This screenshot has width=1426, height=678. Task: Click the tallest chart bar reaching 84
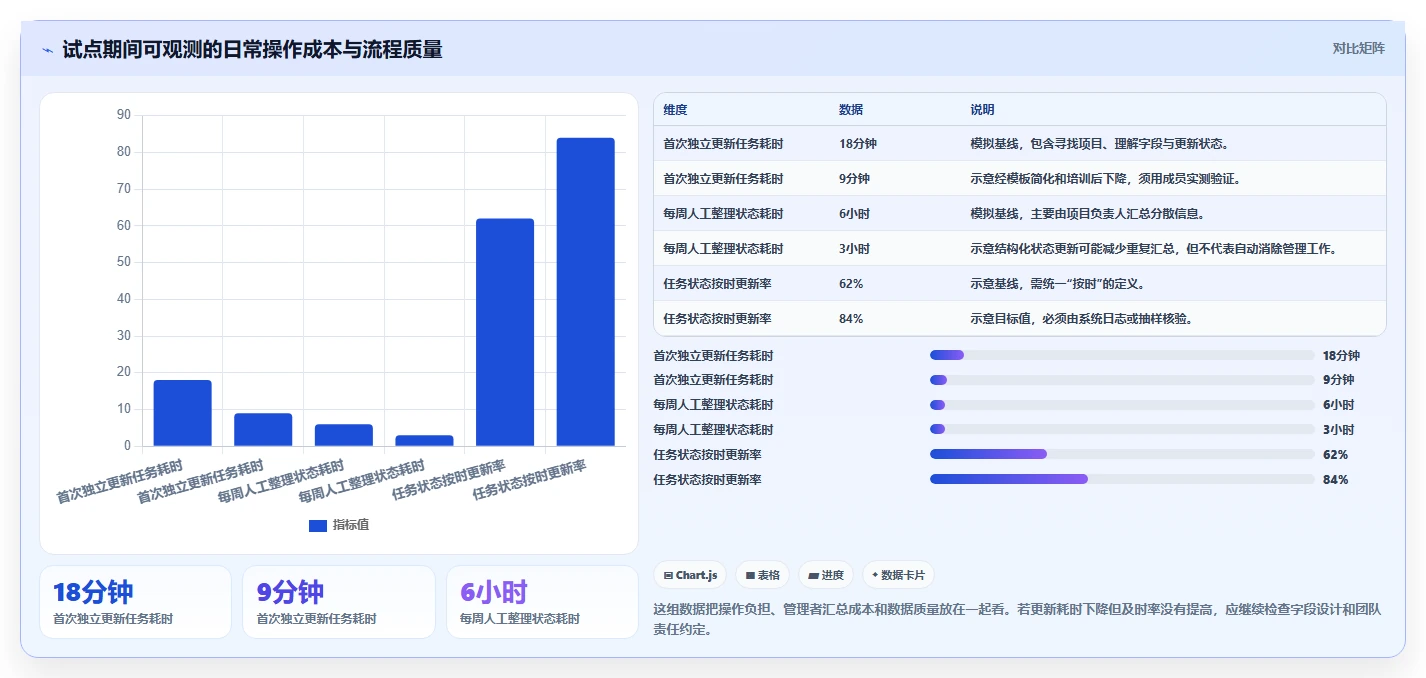click(585, 292)
